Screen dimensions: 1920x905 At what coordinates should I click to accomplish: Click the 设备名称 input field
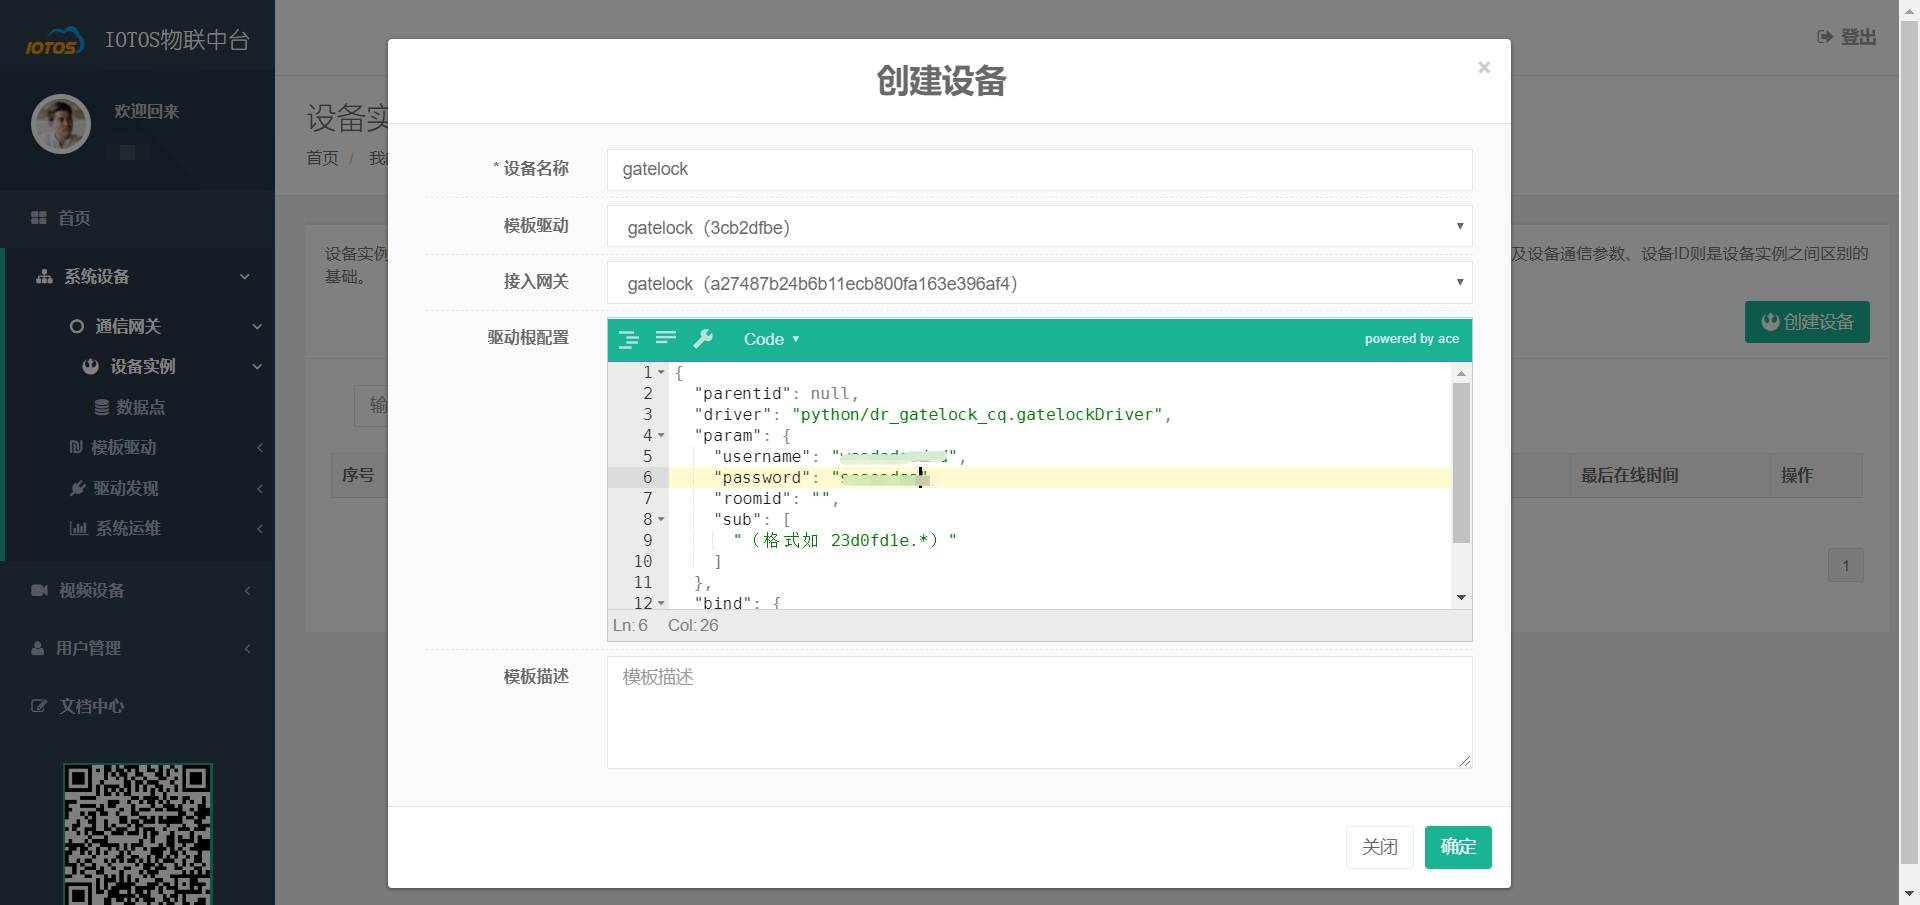pos(1039,170)
